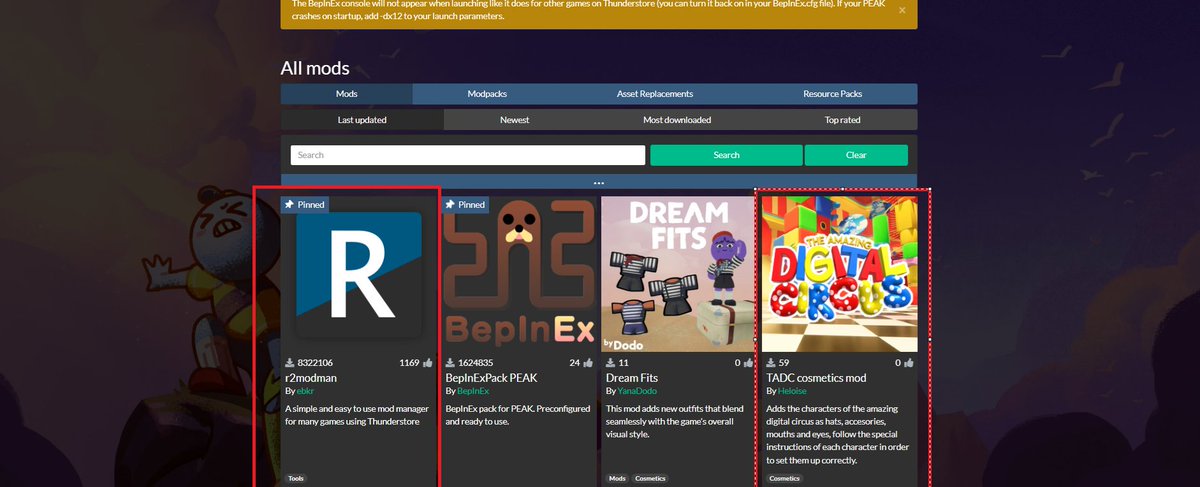Click the pin icon on r2modman card

[290, 204]
